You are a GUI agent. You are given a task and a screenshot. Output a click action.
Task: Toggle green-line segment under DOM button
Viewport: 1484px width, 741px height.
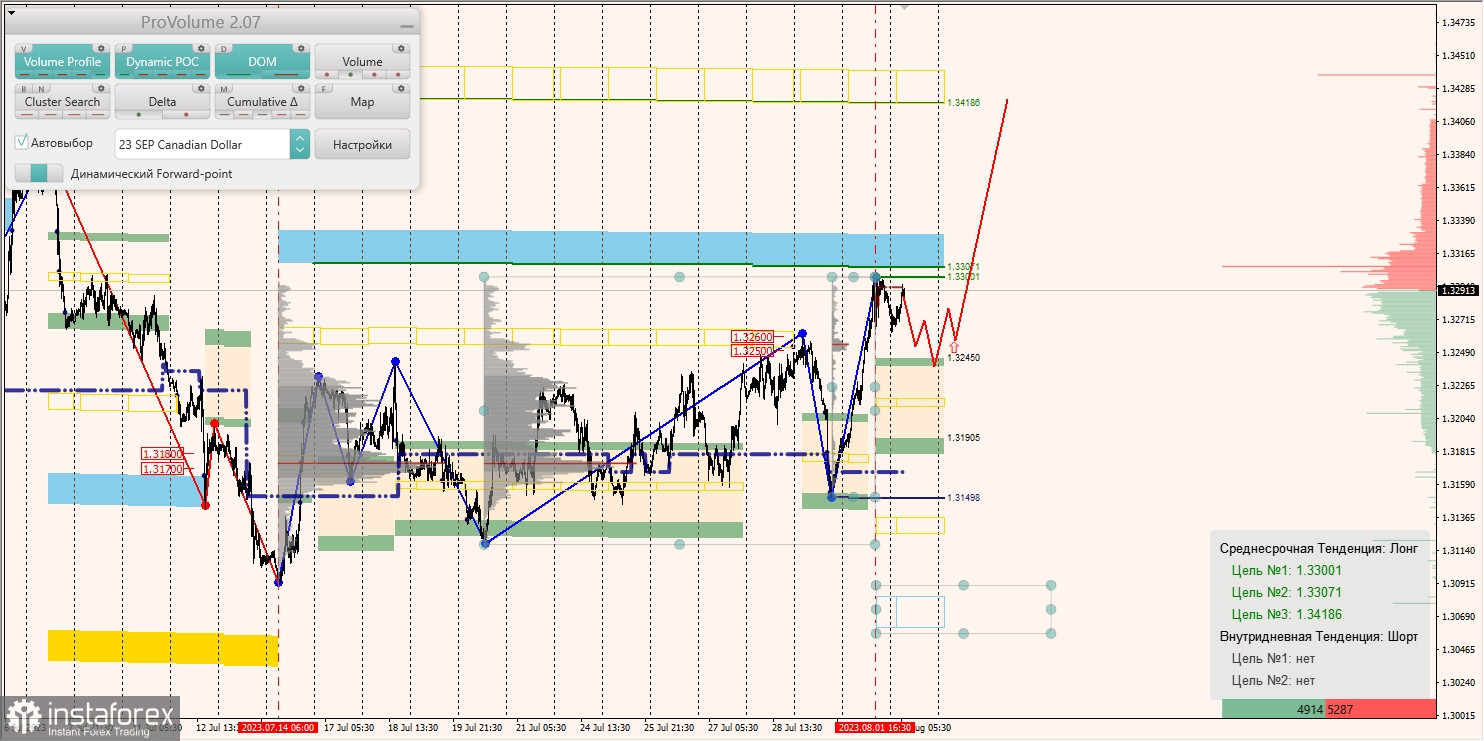point(239,75)
